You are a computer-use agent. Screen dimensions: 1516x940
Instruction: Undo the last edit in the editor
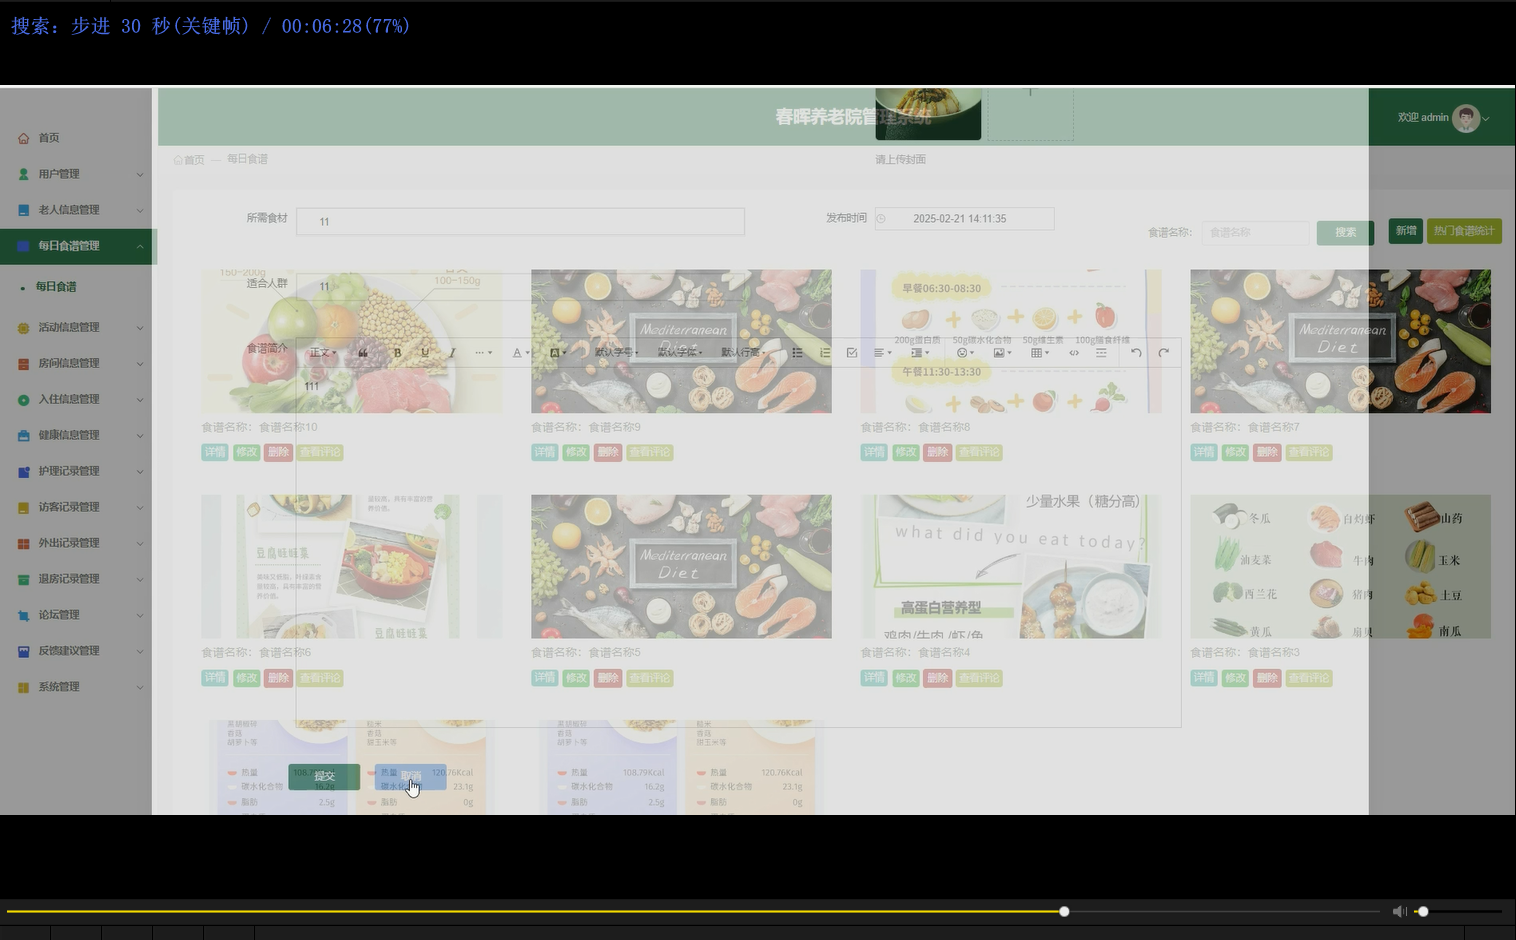pos(1136,353)
